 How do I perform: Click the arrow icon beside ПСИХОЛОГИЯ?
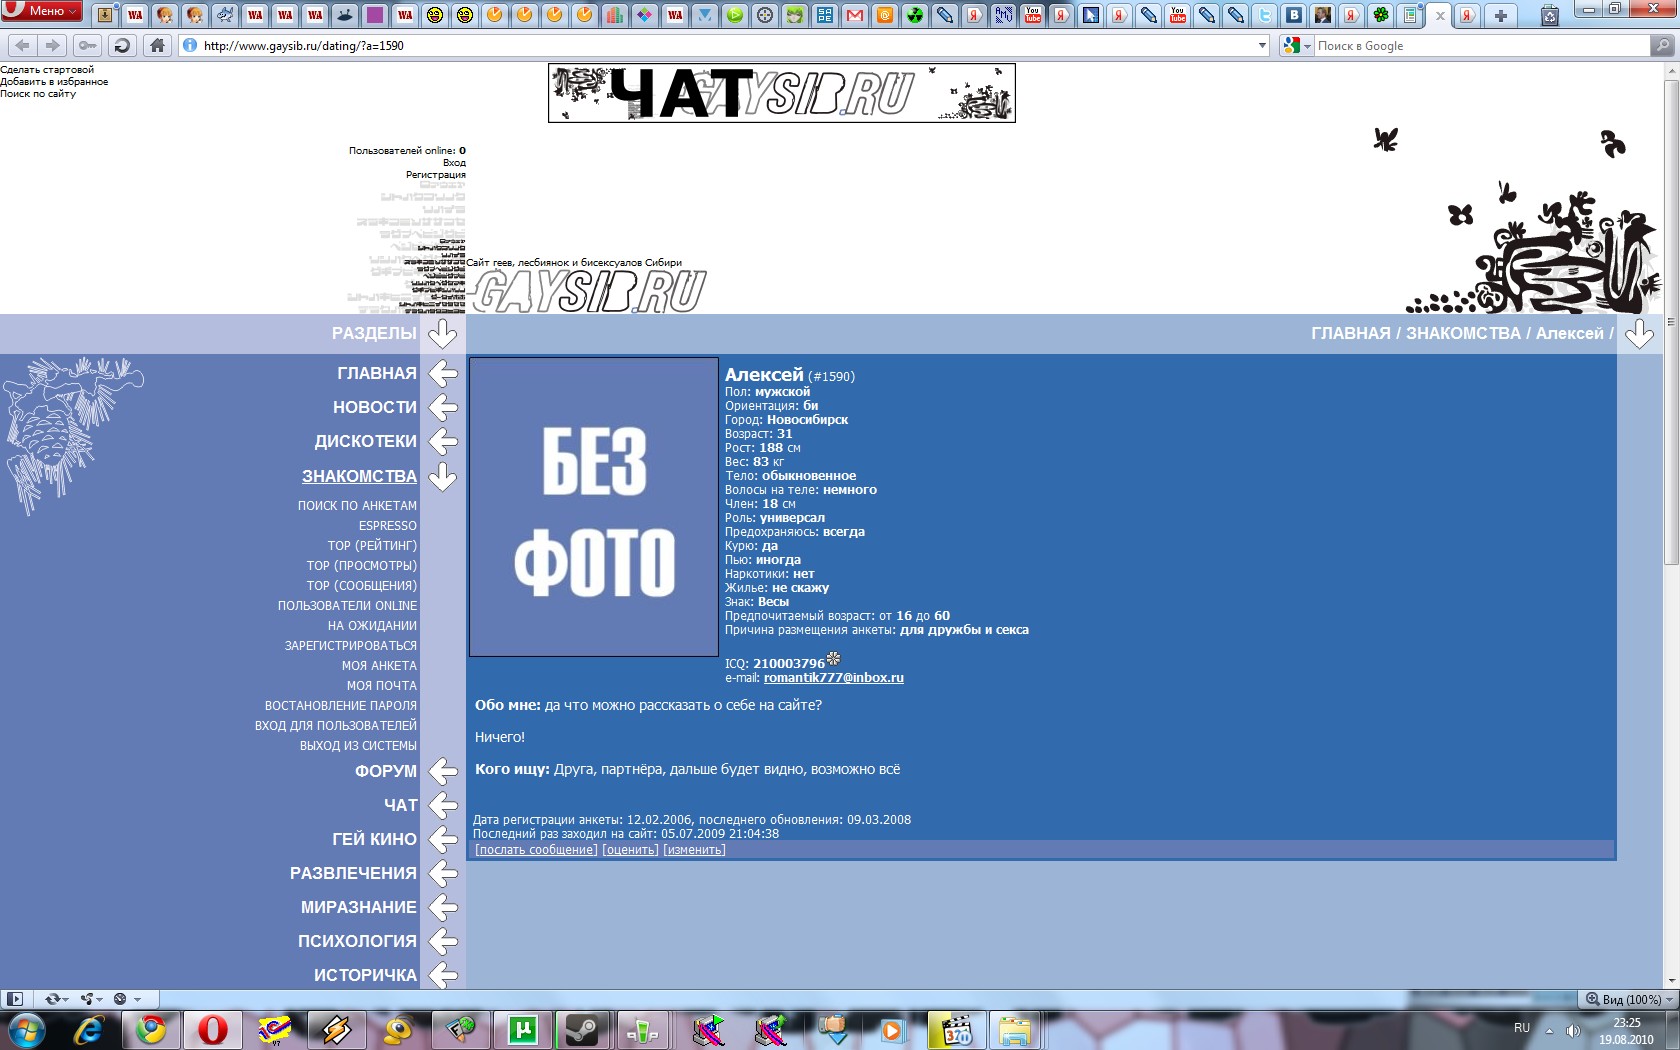point(443,941)
